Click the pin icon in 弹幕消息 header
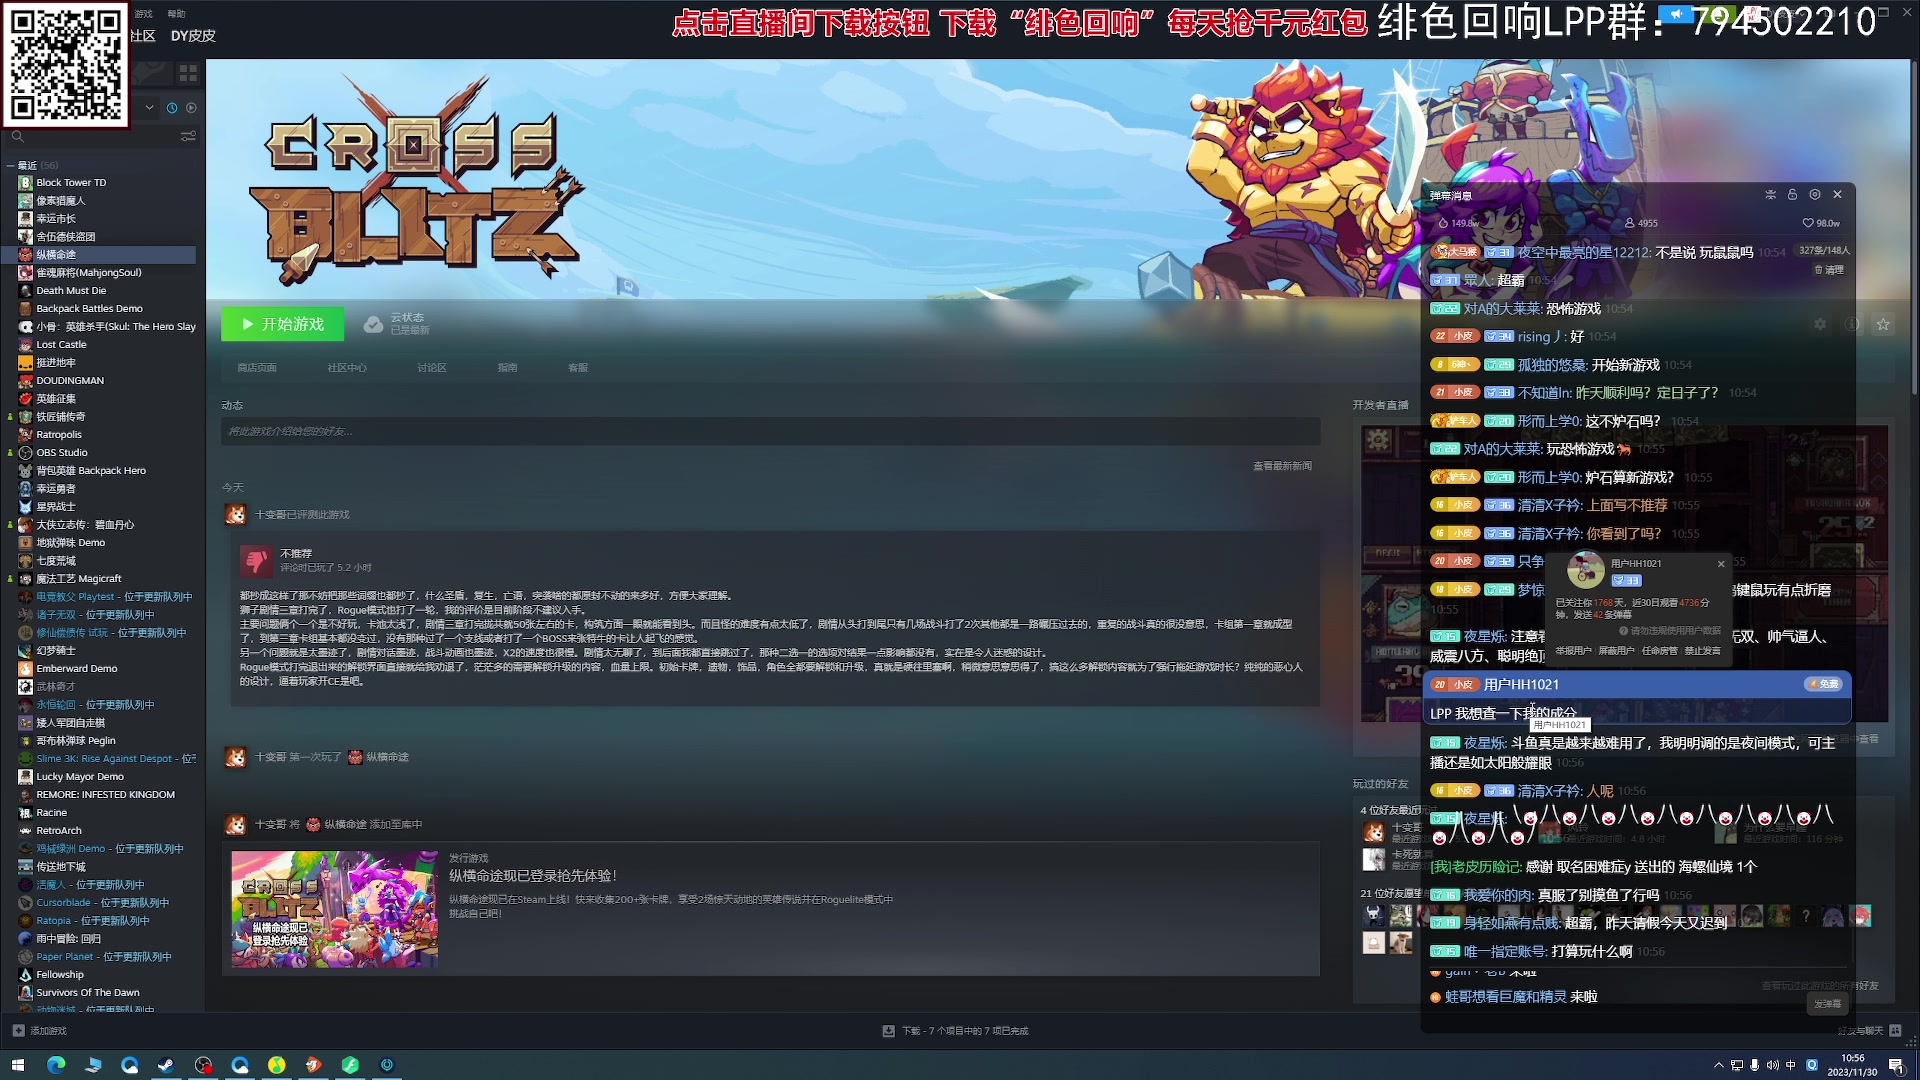This screenshot has width=1920, height=1080. 1770,195
